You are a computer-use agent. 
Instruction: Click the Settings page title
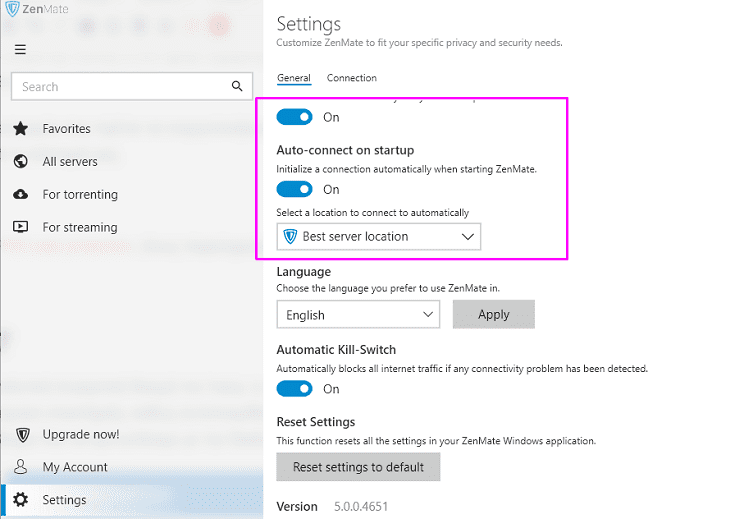pos(309,24)
